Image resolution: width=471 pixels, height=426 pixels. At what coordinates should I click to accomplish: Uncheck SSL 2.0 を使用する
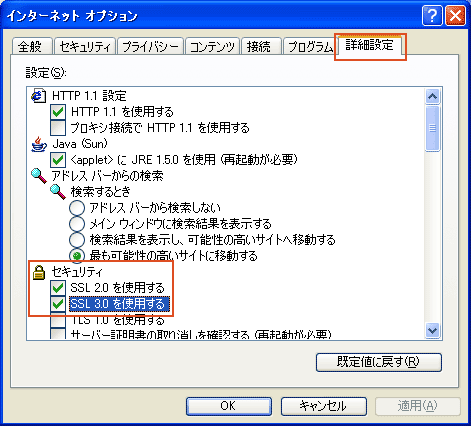58,288
